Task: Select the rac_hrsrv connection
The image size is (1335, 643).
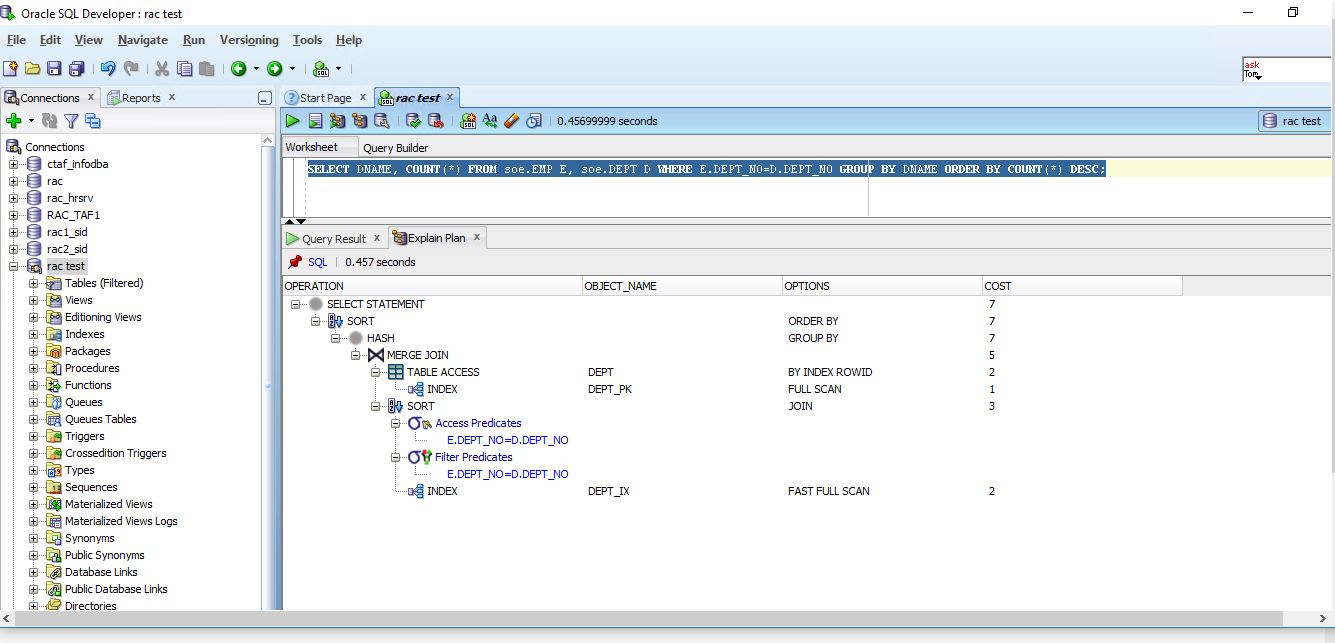Action: 69,198
